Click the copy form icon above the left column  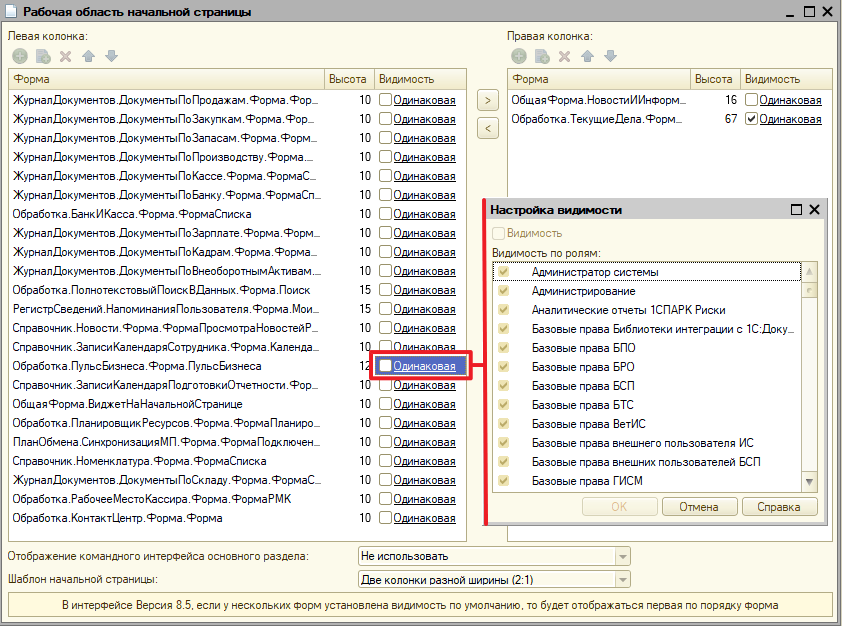(x=43, y=56)
